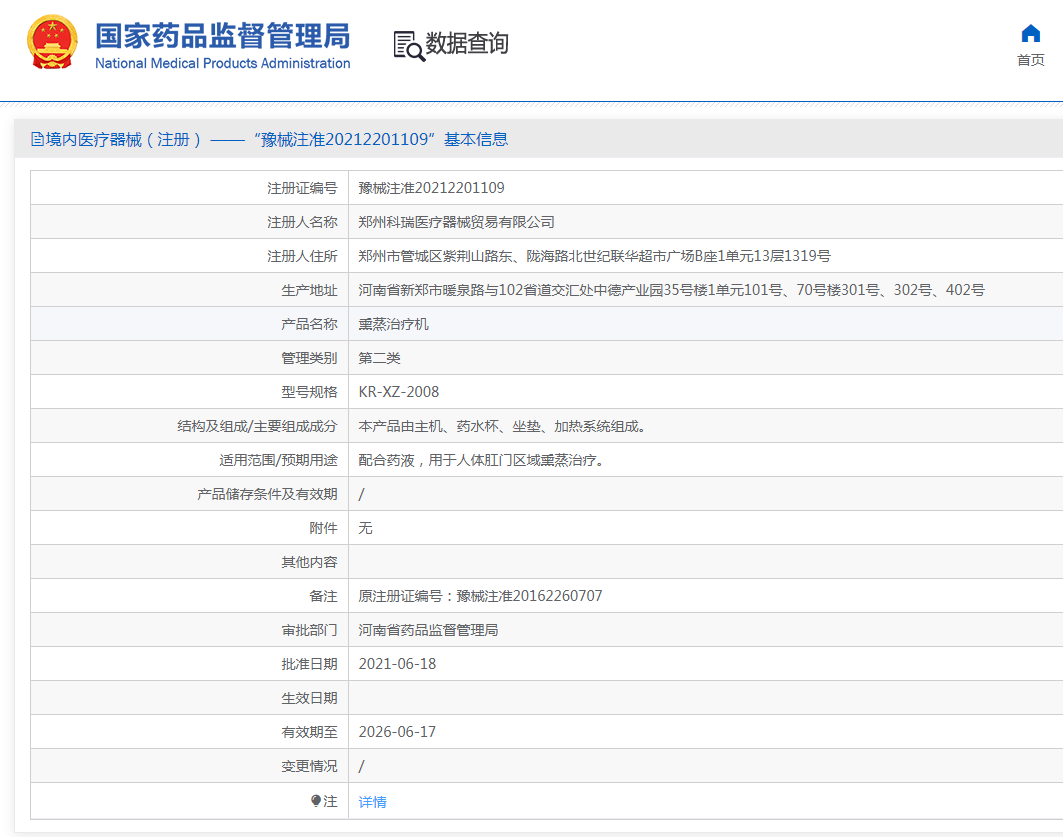
Task: Click the 适用范围/预期用途 label
Action: 278,460
